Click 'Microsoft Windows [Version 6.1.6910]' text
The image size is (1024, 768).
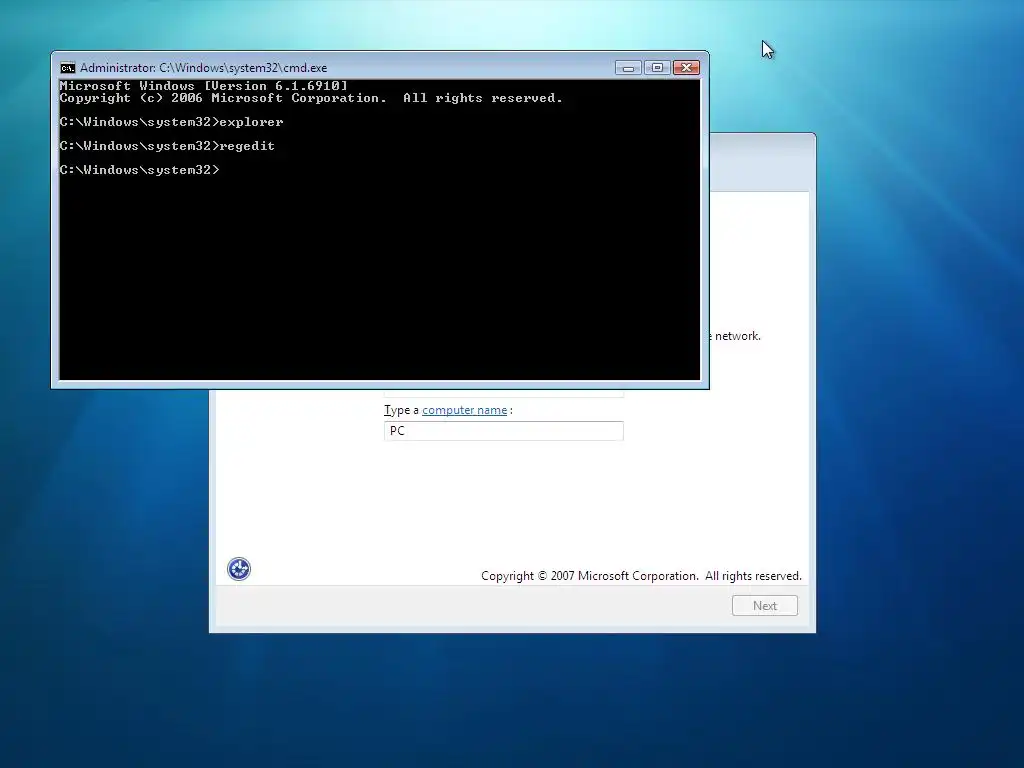[x=204, y=86]
